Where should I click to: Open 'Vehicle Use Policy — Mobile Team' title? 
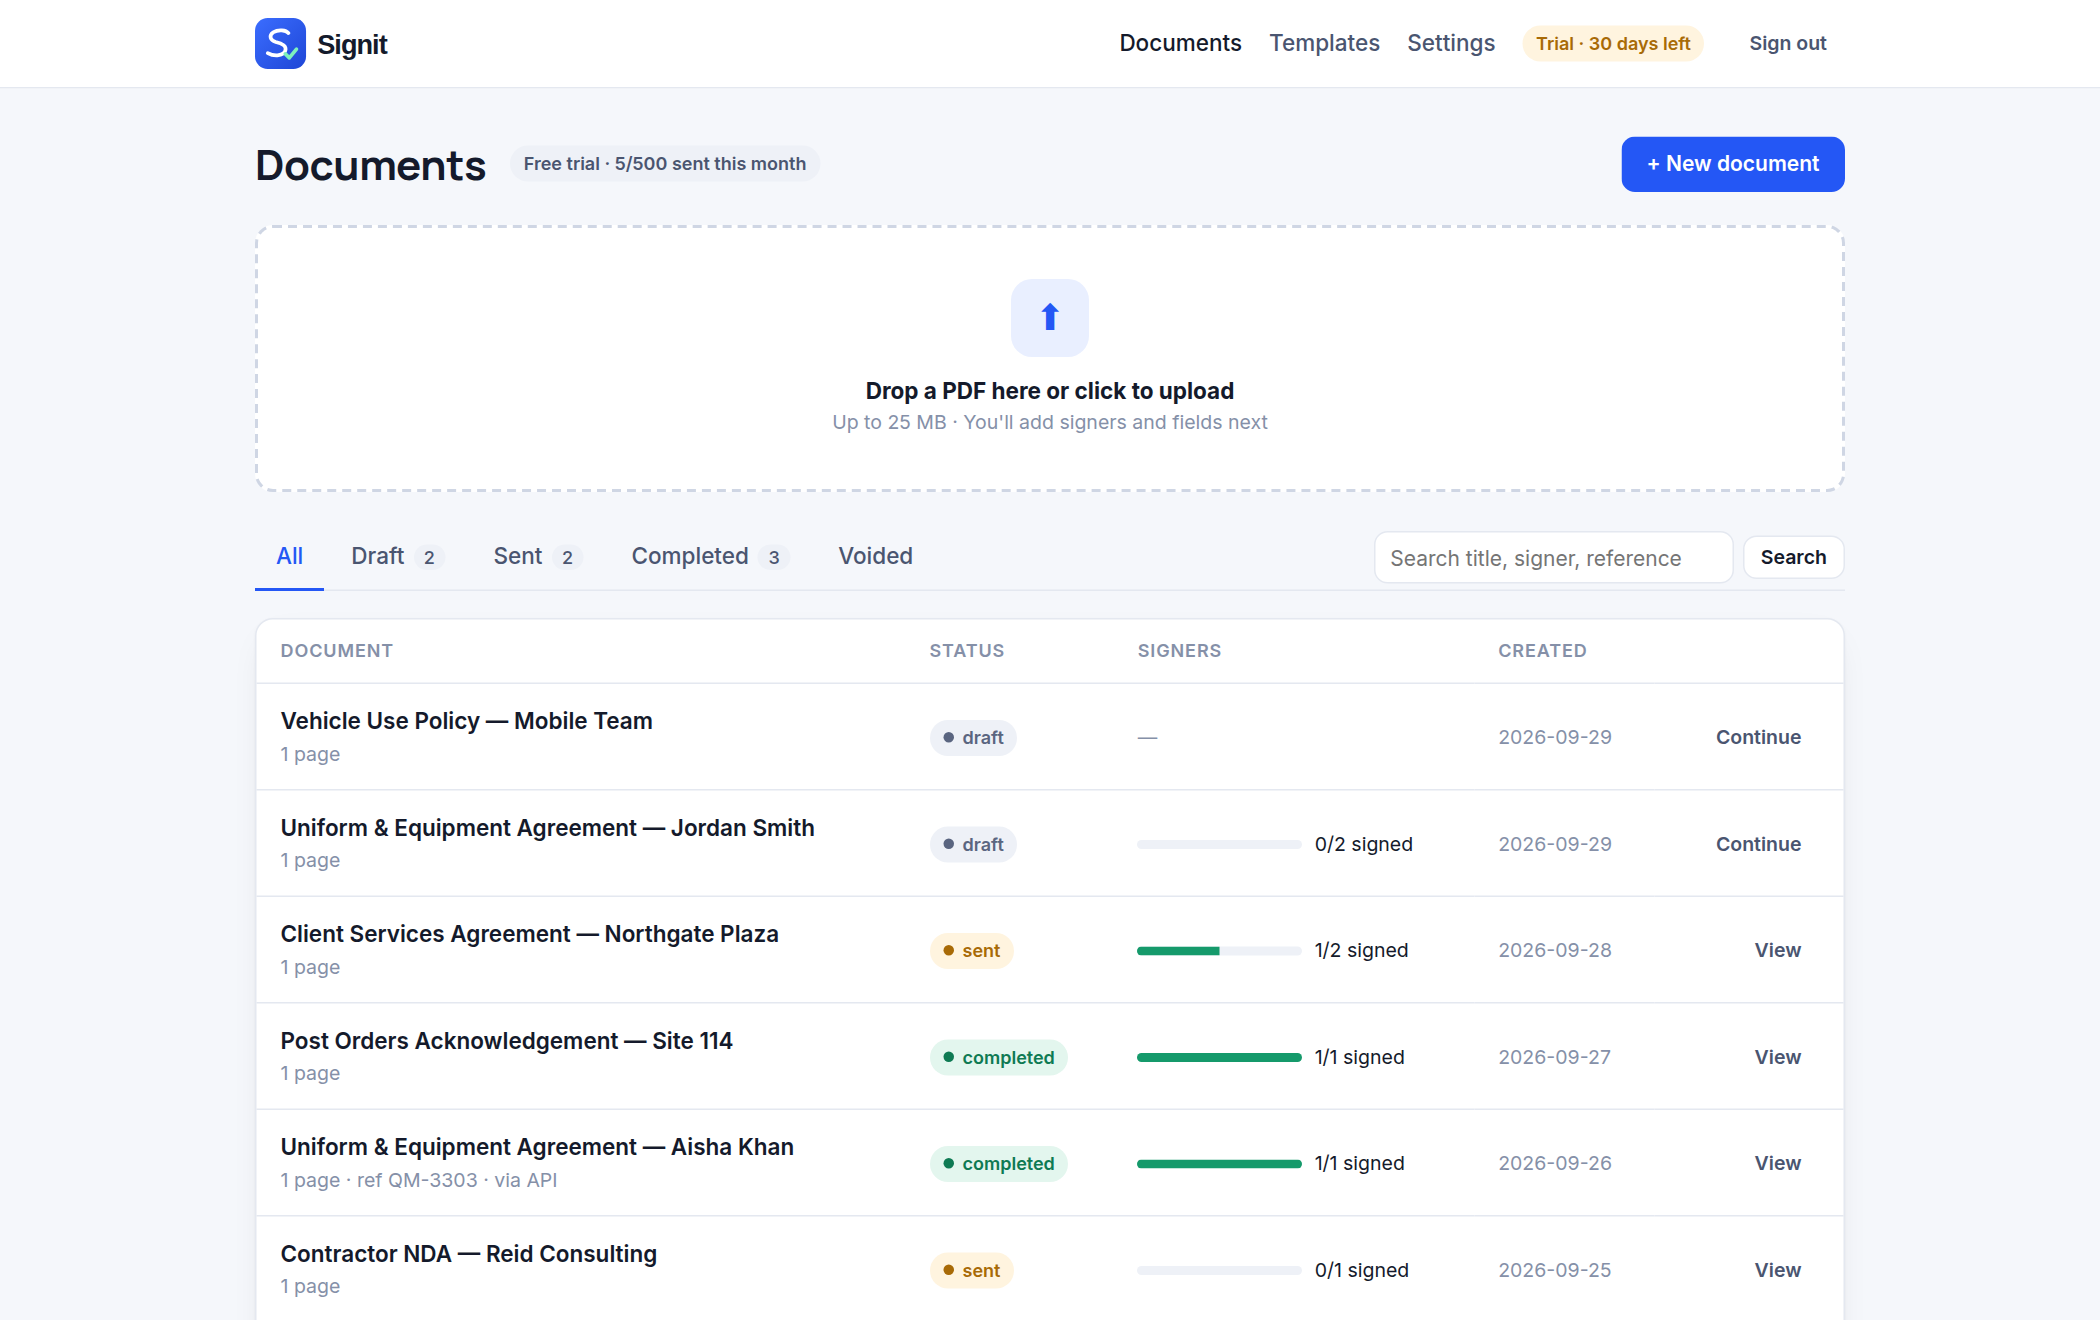coord(466,721)
